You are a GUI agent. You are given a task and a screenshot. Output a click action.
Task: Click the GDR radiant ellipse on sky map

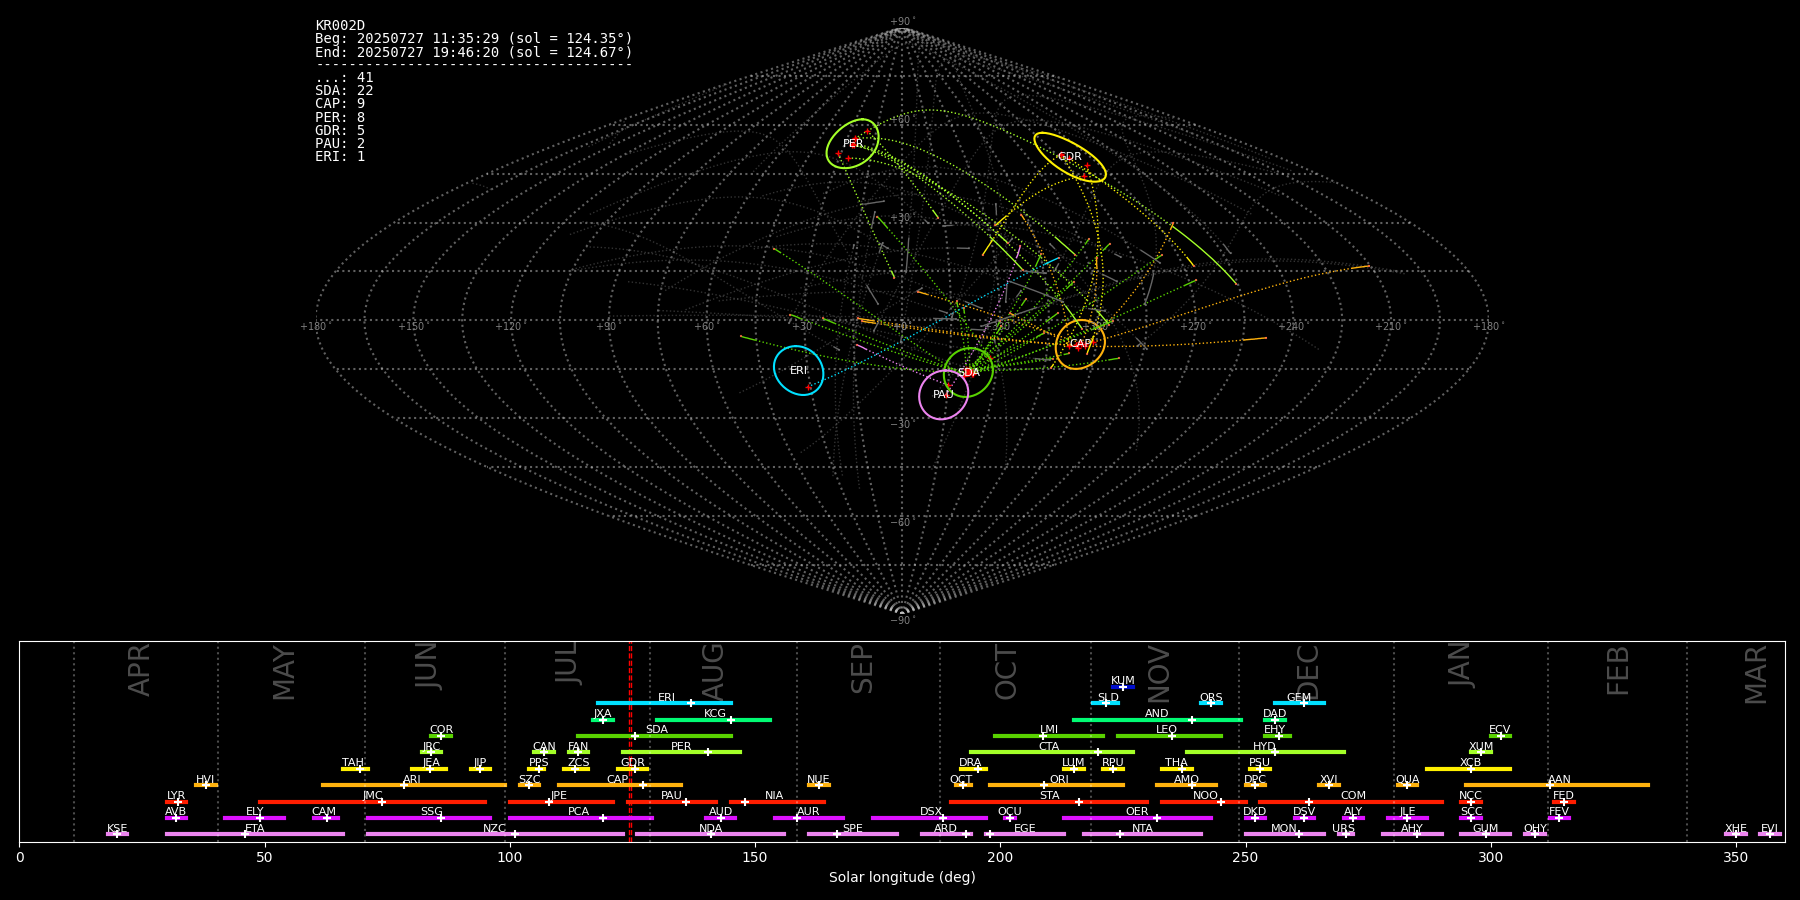point(1070,157)
